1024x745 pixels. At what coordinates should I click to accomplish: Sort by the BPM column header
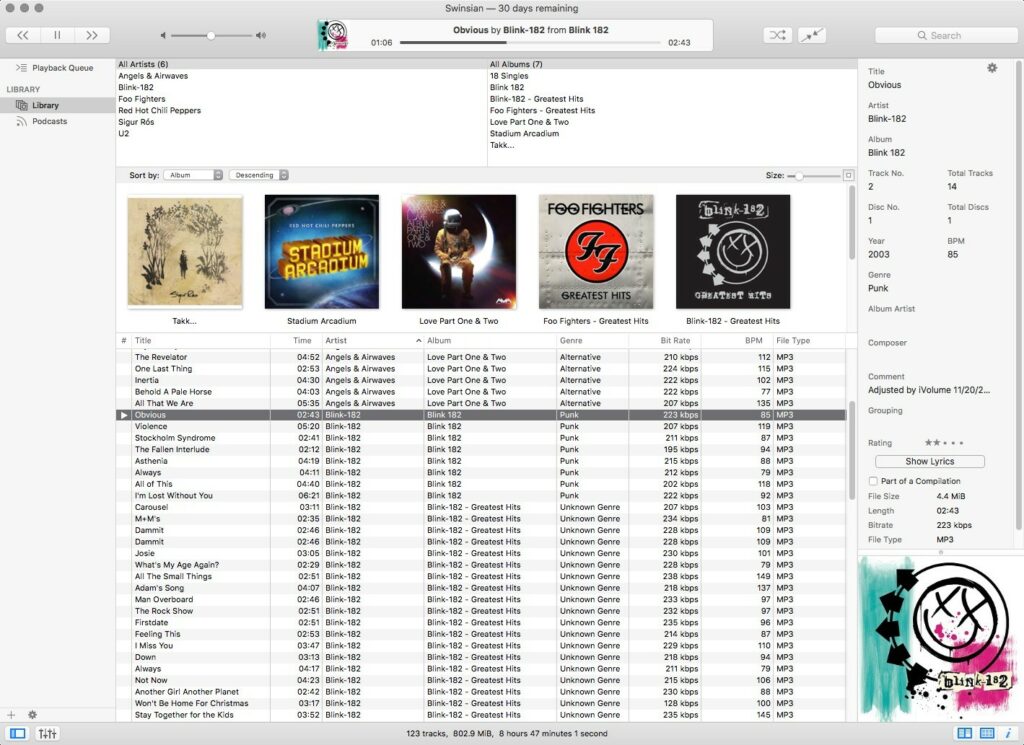(x=735, y=341)
